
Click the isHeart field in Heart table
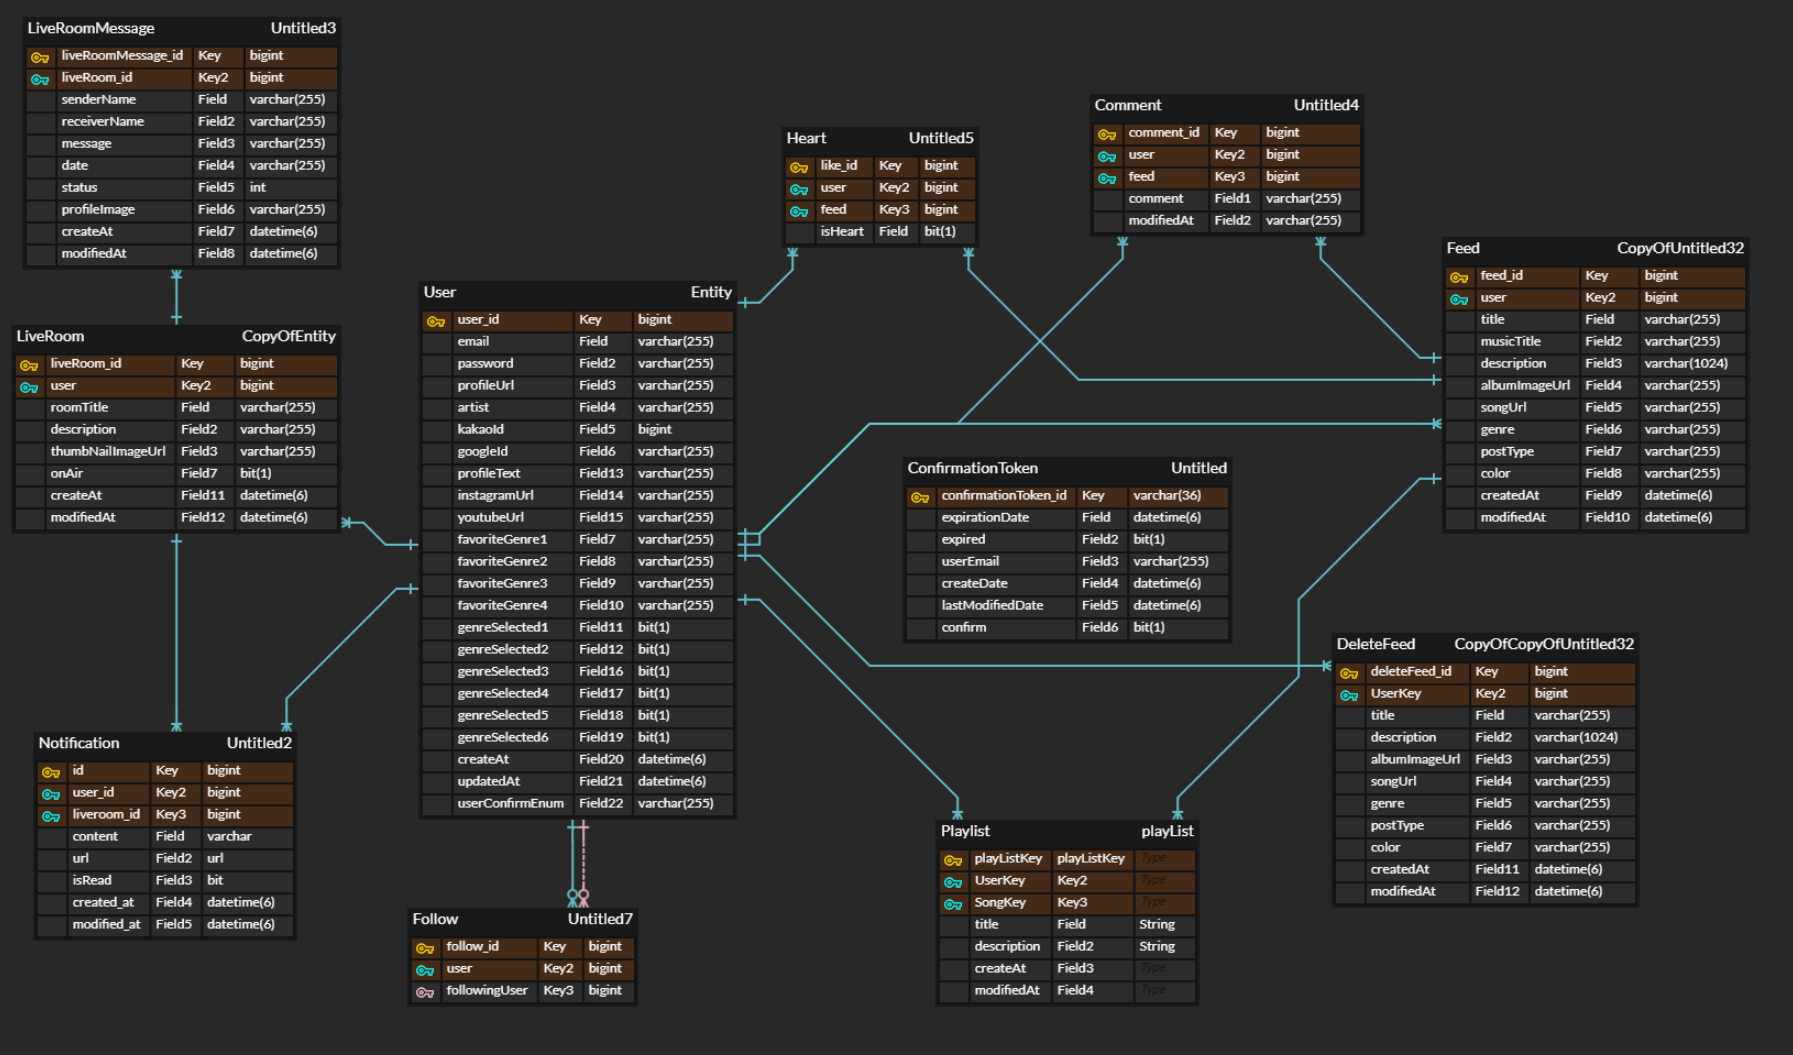pos(842,231)
